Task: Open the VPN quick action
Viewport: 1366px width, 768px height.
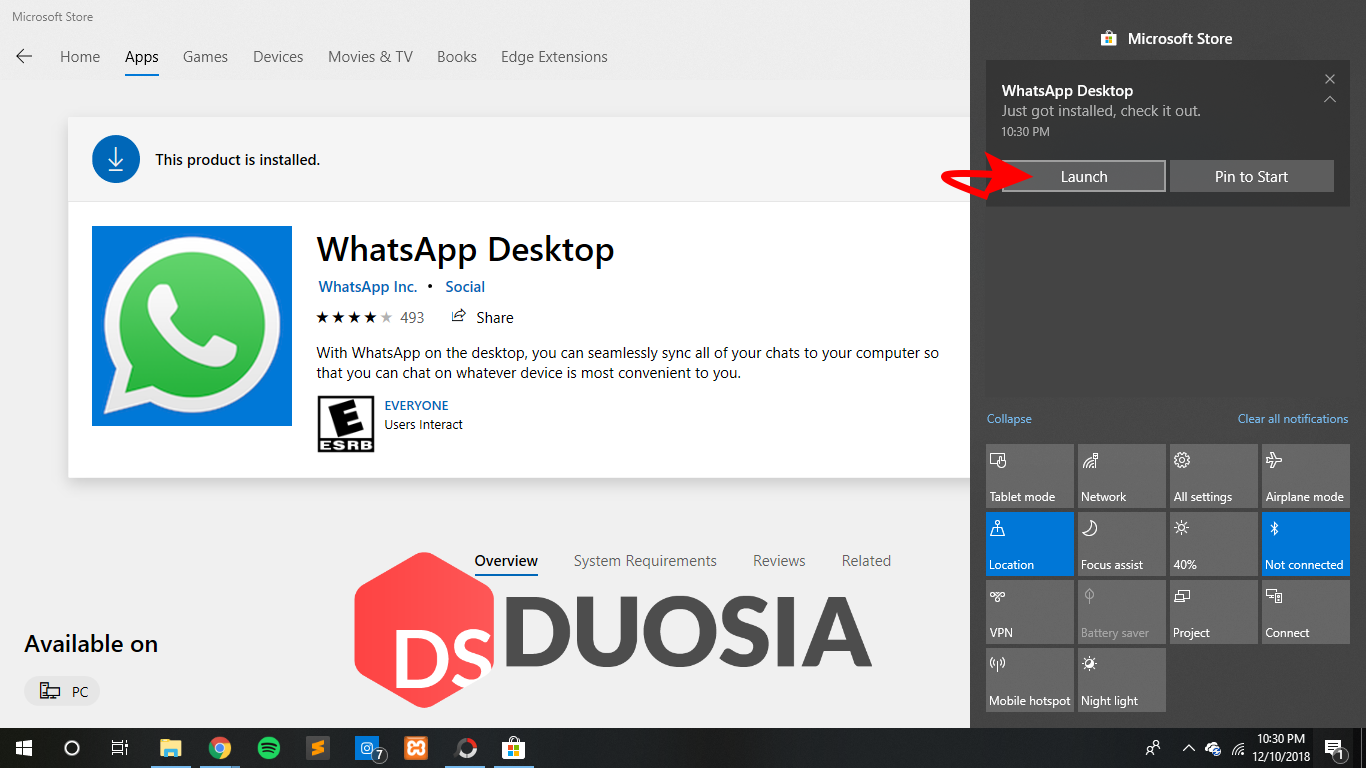Action: pos(1030,612)
